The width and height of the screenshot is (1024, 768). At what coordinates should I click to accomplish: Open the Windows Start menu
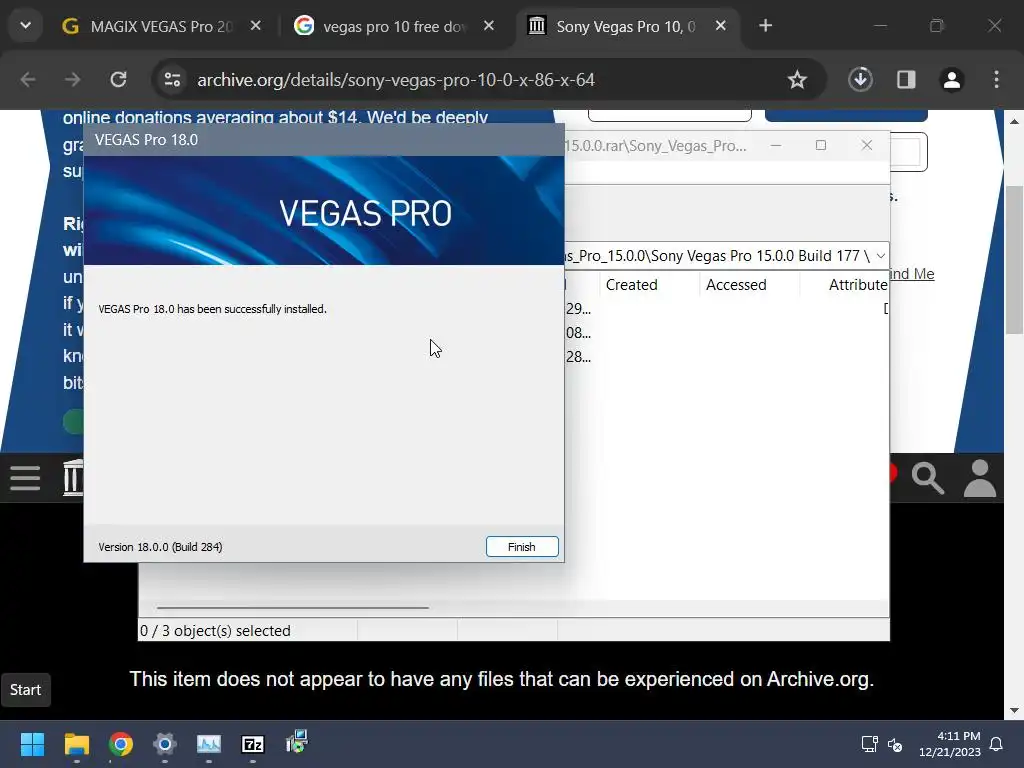32,744
